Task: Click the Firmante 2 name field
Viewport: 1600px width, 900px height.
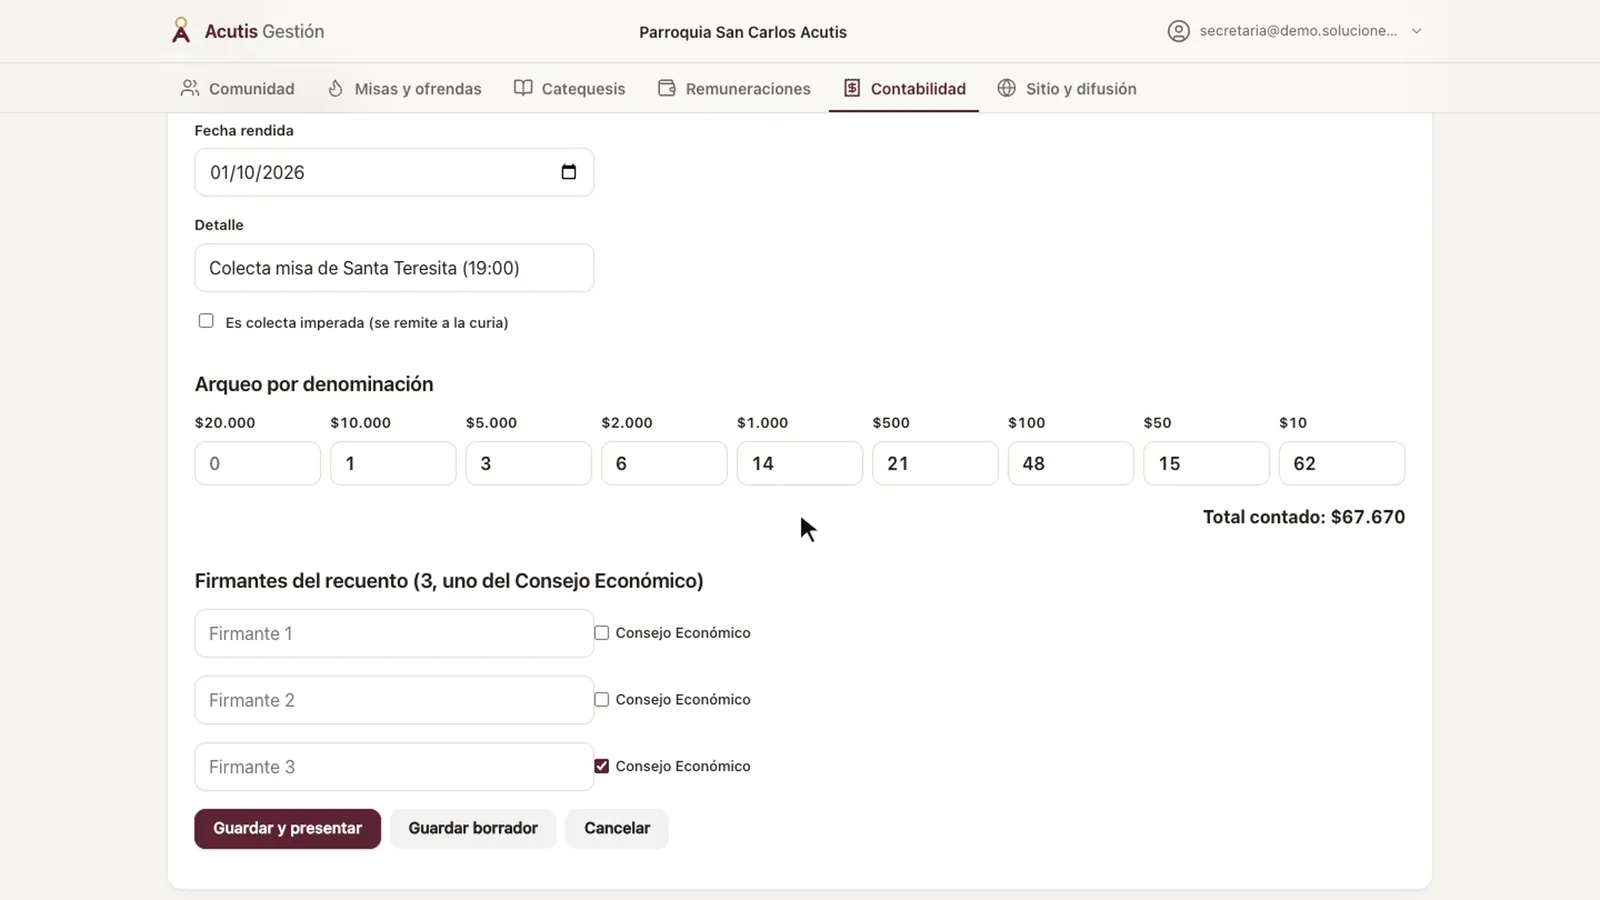Action: (394, 700)
